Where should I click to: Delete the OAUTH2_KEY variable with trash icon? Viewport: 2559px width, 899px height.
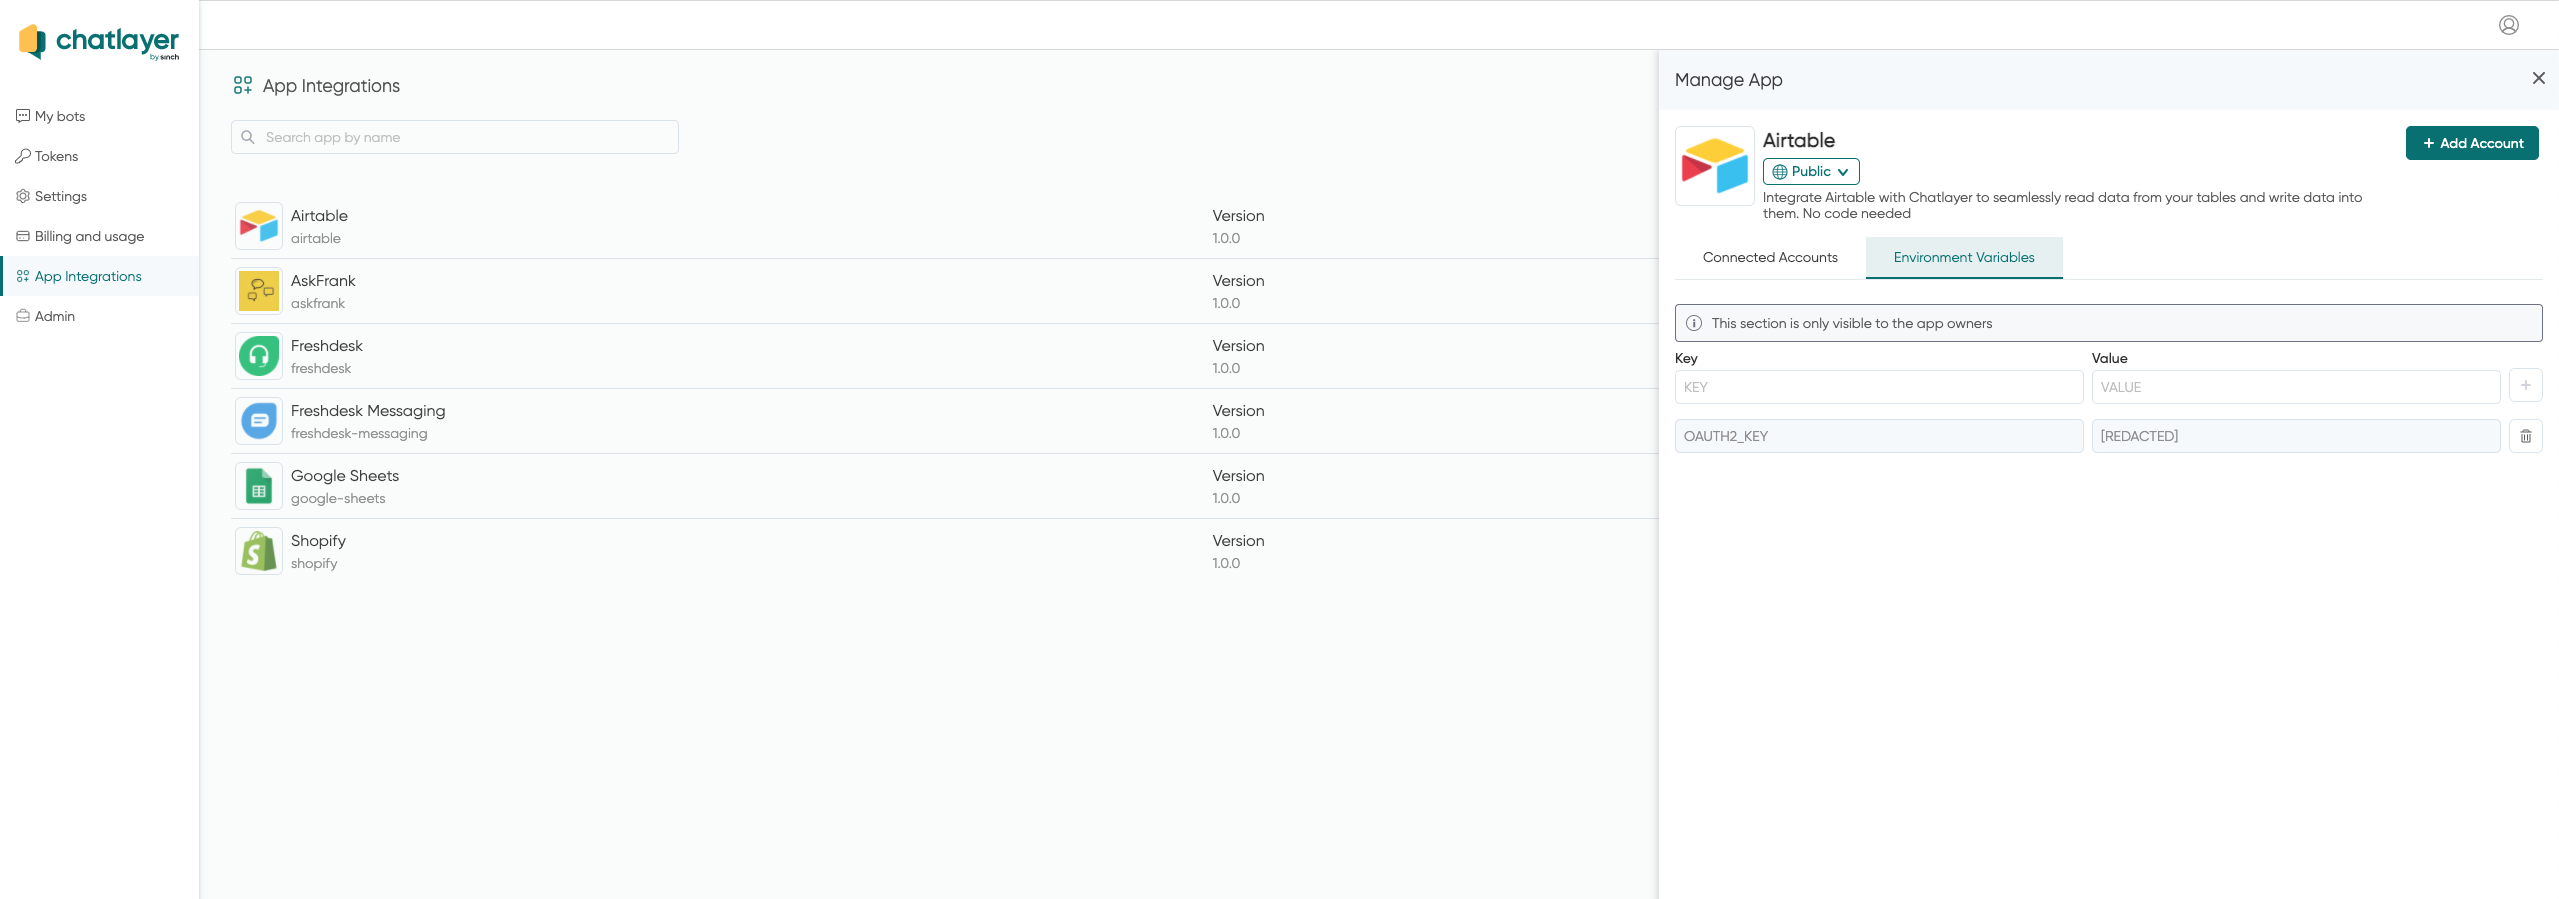point(2525,436)
